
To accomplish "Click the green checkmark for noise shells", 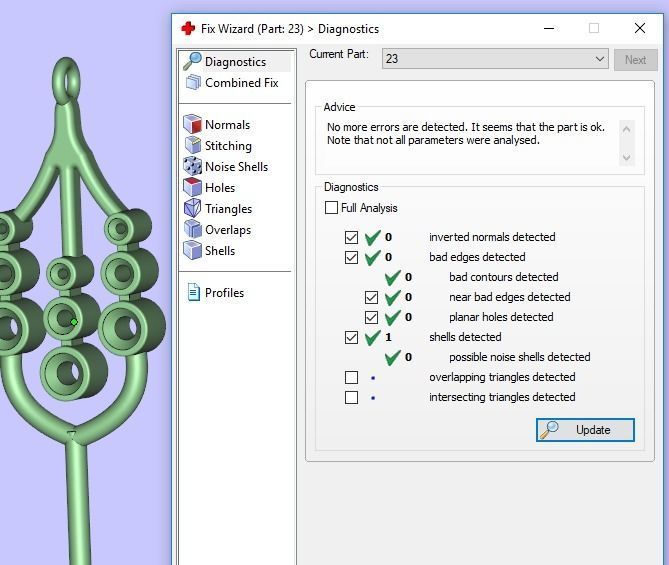I will (393, 357).
